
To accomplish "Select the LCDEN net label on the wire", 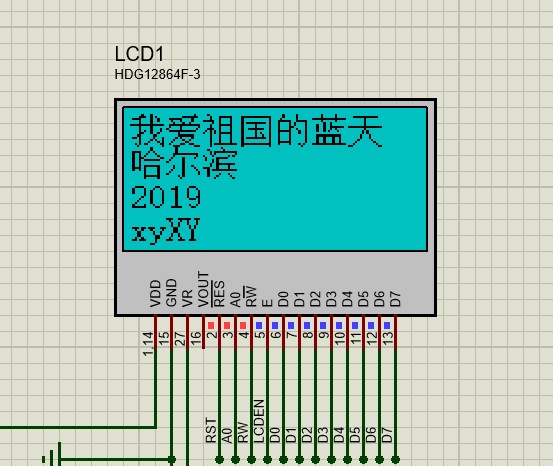I will pyautogui.click(x=259, y=421).
